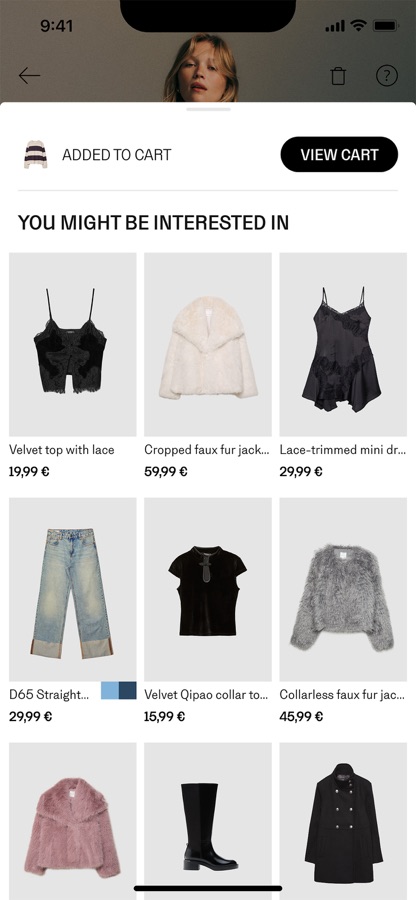Open the black knee-high boot image
The image size is (416, 900).
(208, 821)
